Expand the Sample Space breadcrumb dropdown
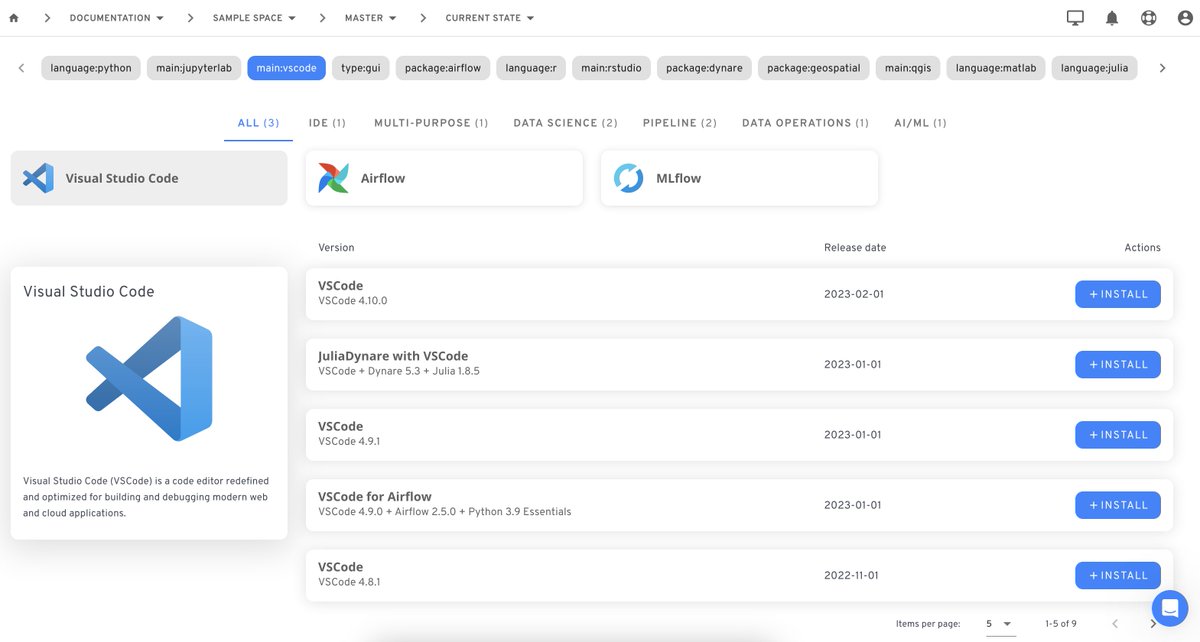This screenshot has width=1200, height=642. [254, 18]
